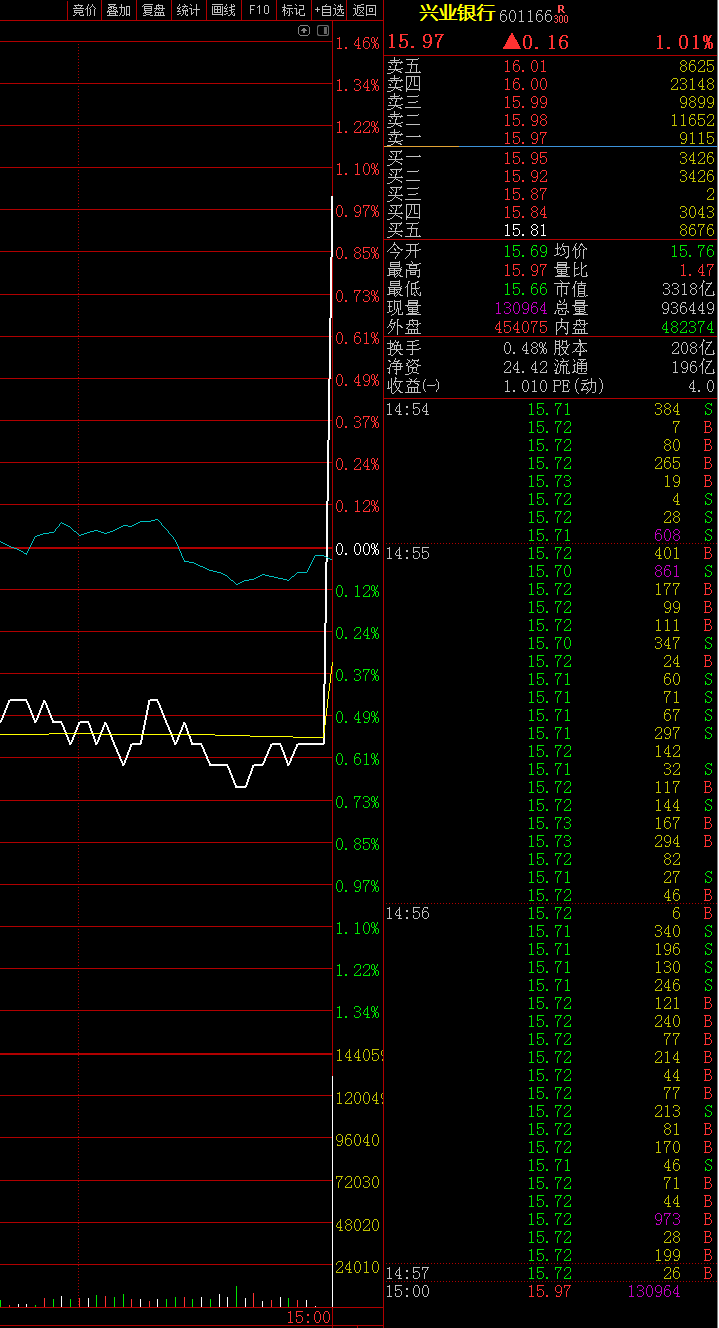Viewport: 719px width, 1328px height.
Task: Click the red up-triangle price change indicator
Action: click(x=511, y=42)
